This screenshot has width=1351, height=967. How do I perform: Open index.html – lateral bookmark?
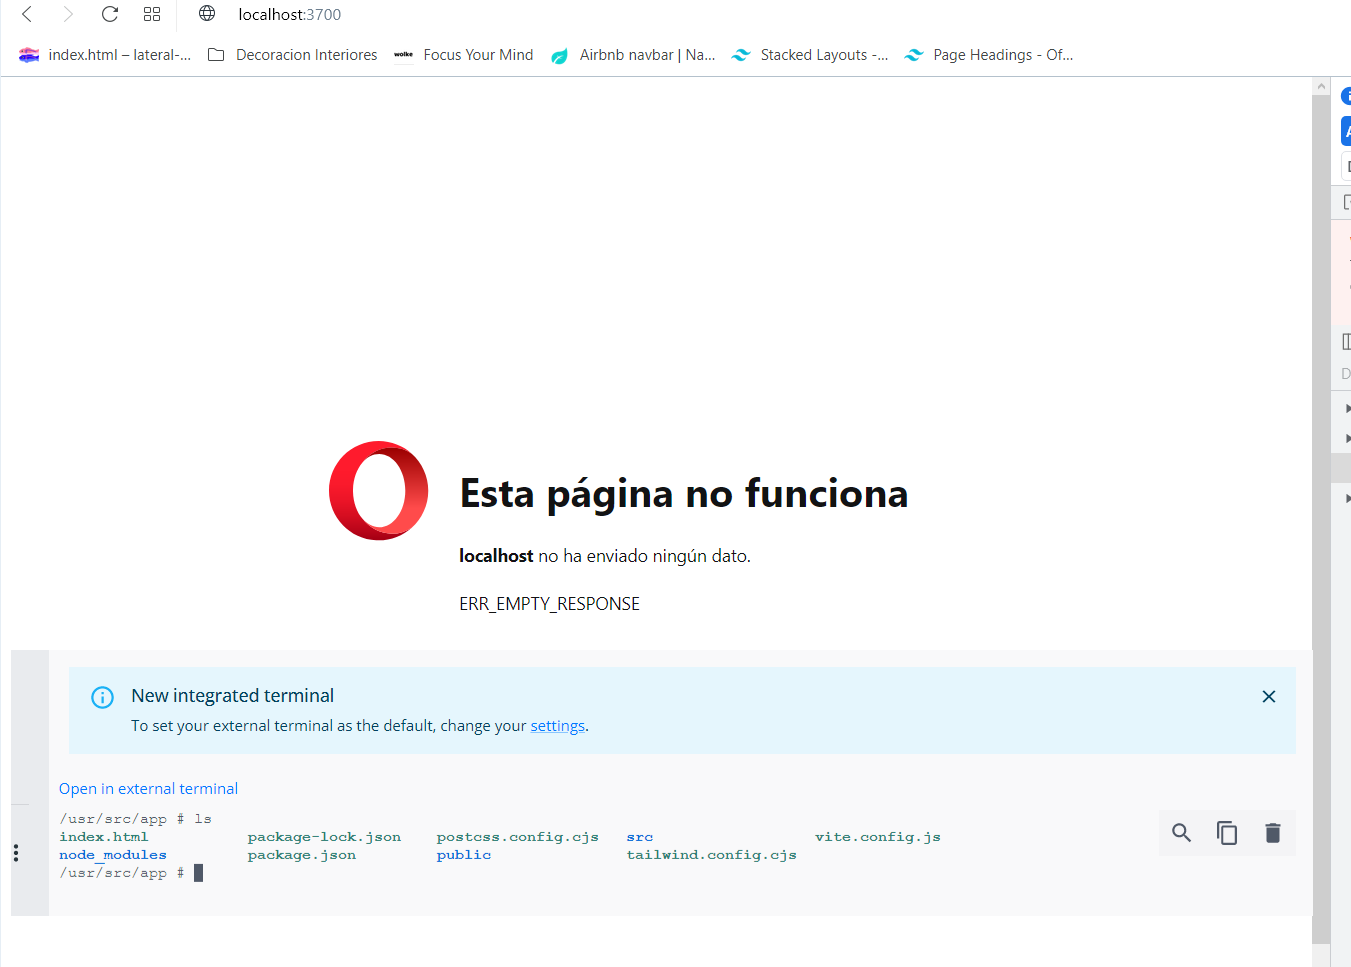105,55
